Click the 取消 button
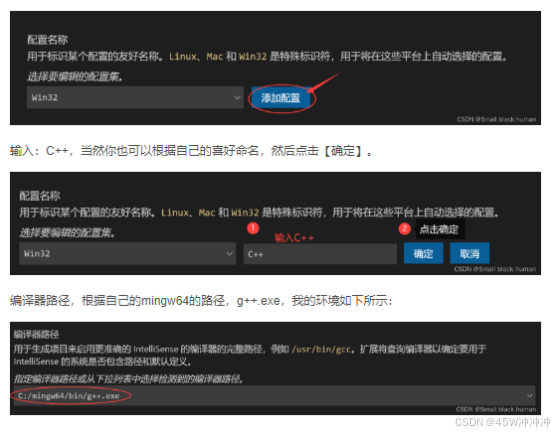 470,253
